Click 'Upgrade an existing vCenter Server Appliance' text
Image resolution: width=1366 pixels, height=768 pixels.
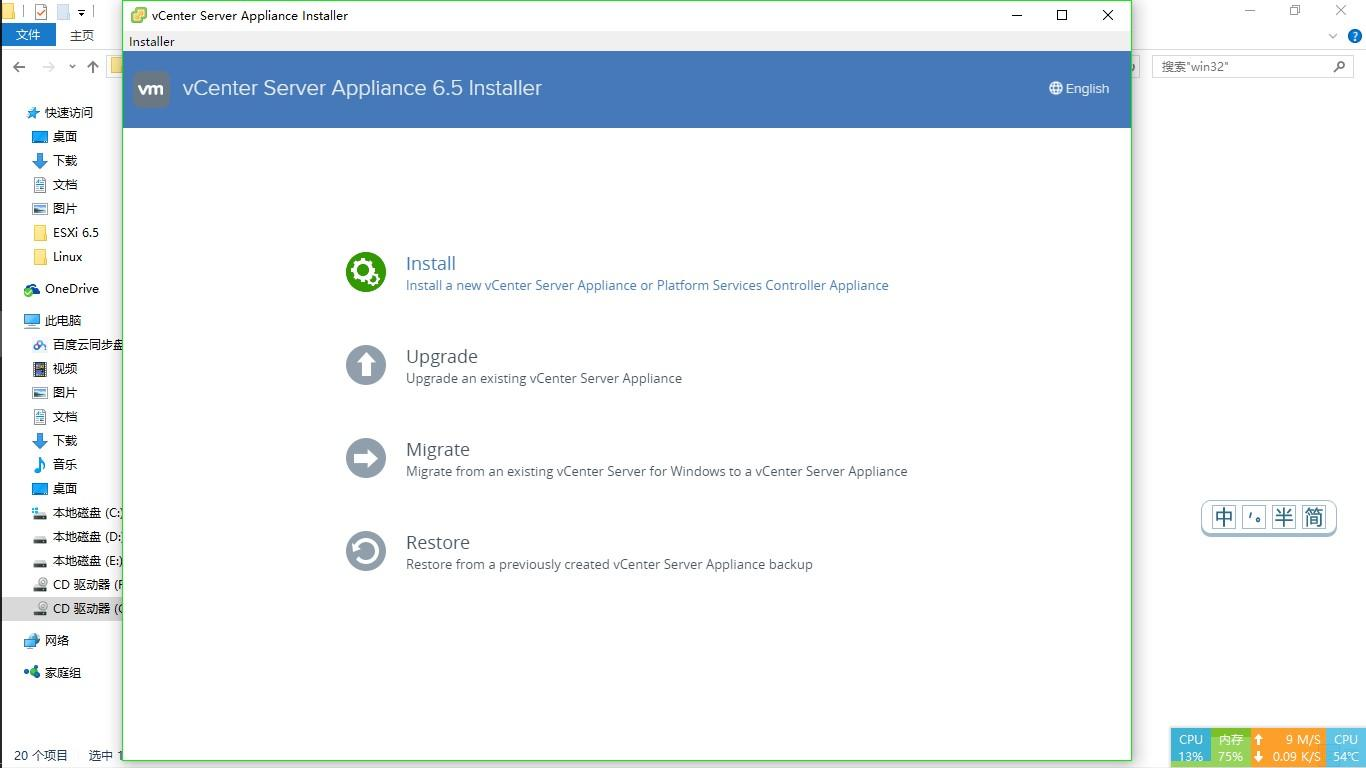(x=544, y=378)
